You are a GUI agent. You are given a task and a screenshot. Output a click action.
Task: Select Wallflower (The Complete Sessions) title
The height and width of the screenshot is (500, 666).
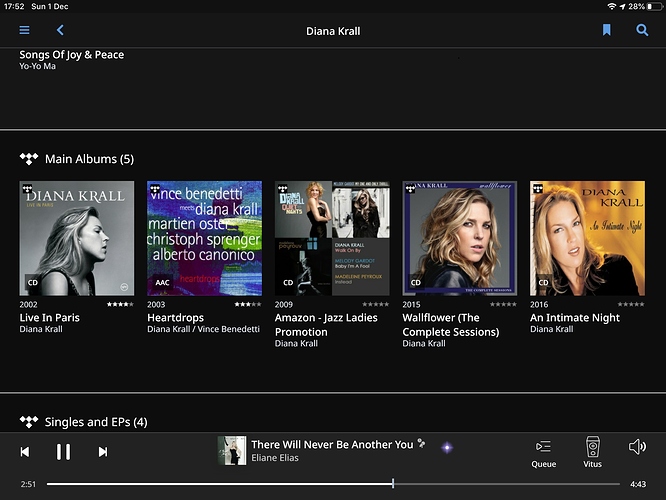tap(451, 325)
